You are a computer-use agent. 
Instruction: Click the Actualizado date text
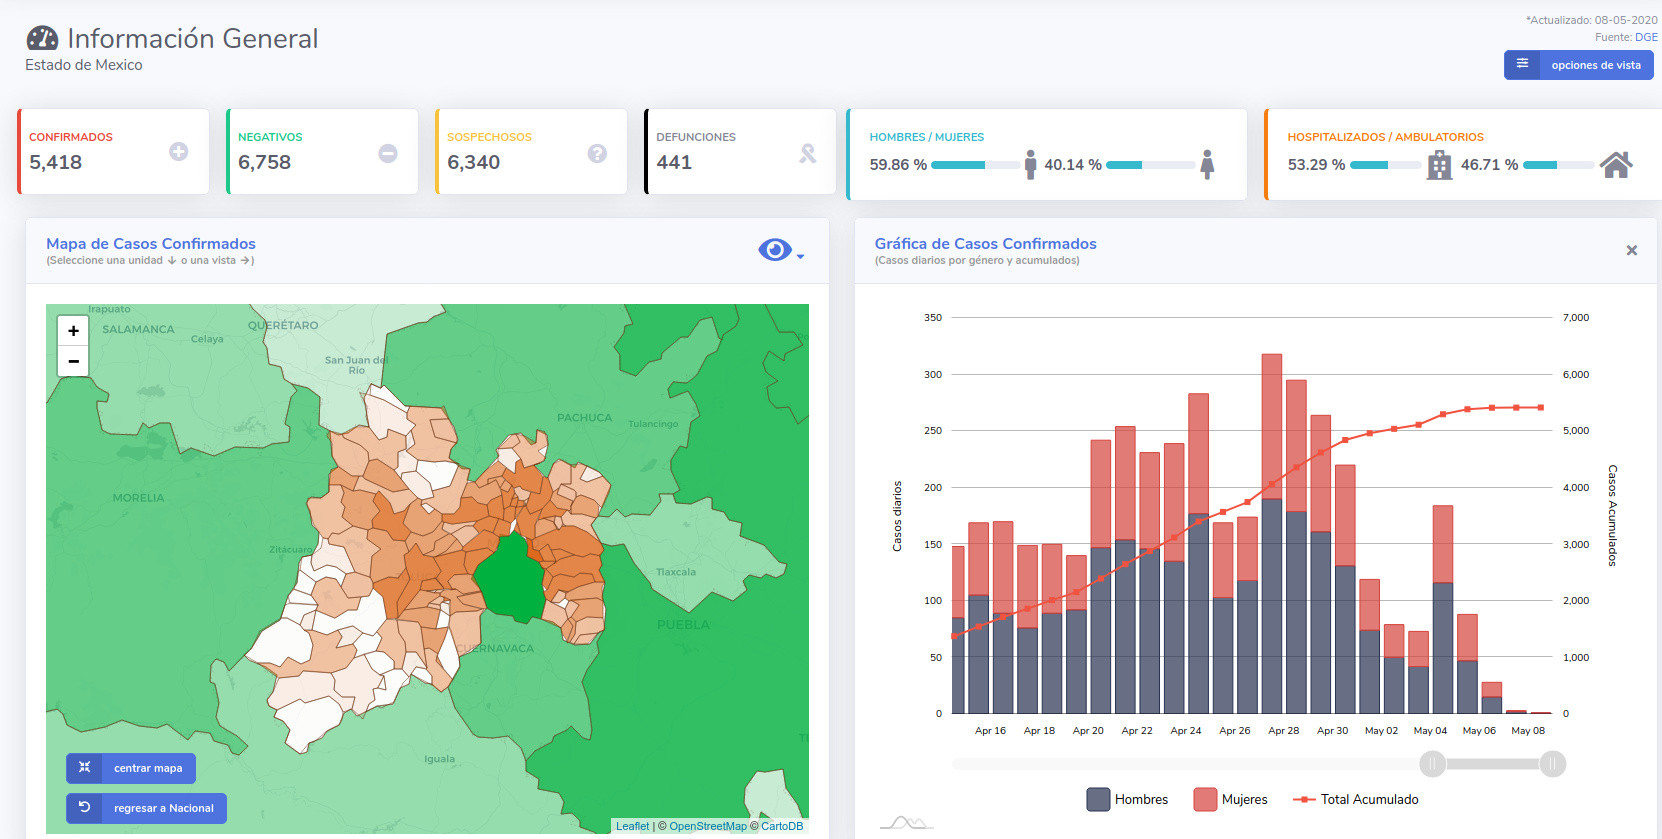click(x=1592, y=20)
